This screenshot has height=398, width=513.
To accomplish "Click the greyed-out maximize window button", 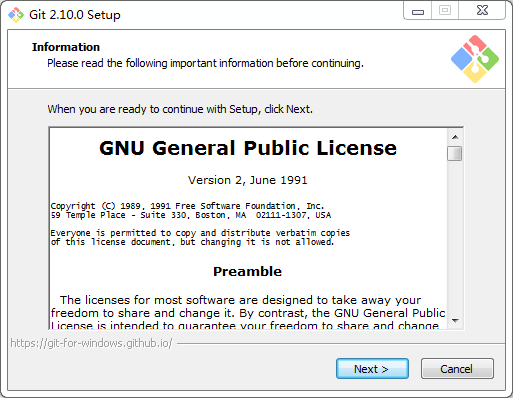I will click(445, 11).
